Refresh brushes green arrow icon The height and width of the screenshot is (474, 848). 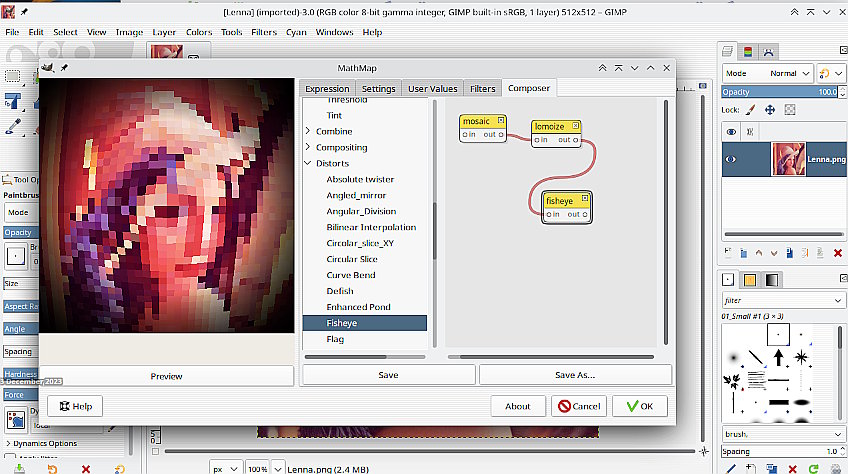(x=813, y=469)
